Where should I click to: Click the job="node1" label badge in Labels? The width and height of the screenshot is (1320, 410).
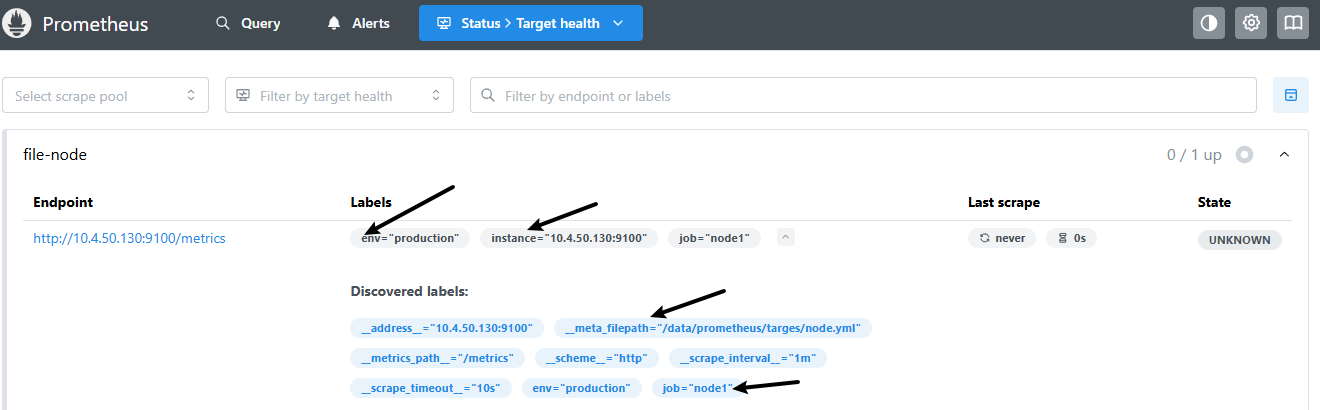(715, 239)
